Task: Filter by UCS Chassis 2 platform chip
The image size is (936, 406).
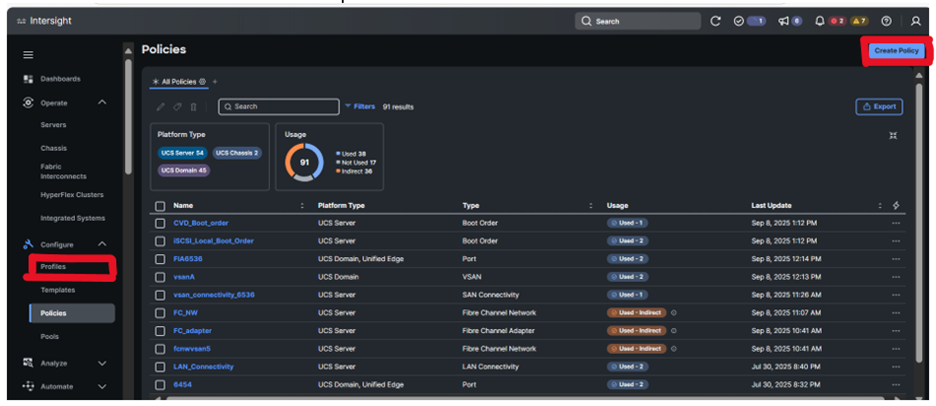Action: pos(237,153)
